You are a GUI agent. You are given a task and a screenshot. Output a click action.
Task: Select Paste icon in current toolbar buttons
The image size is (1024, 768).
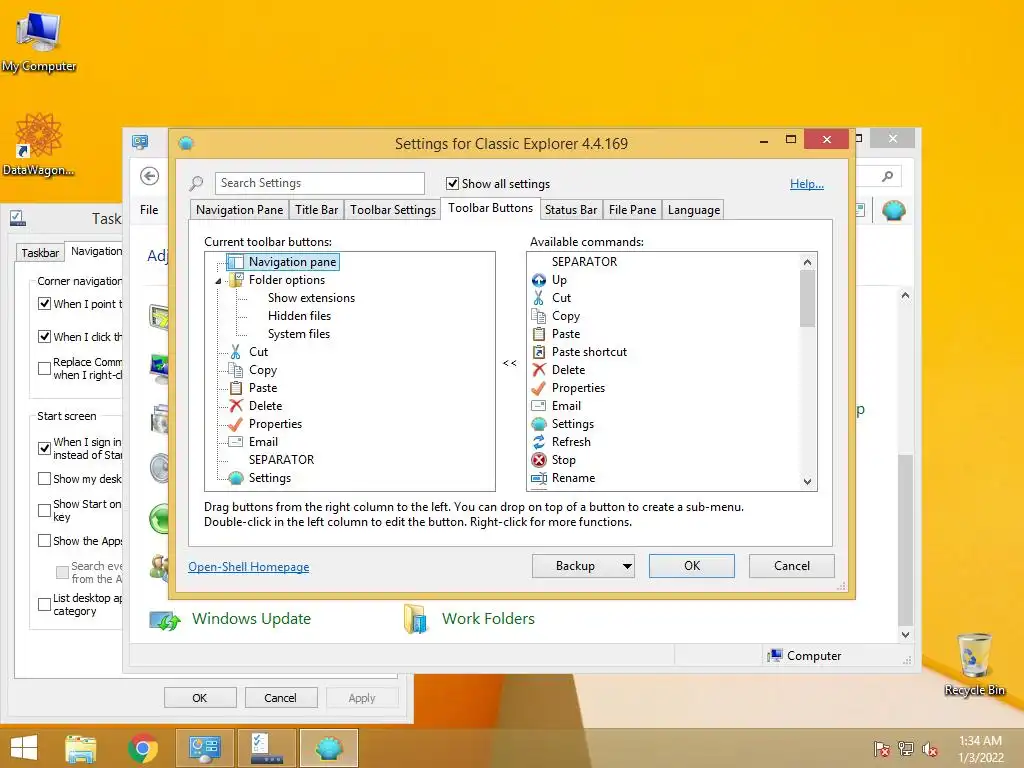tap(236, 388)
